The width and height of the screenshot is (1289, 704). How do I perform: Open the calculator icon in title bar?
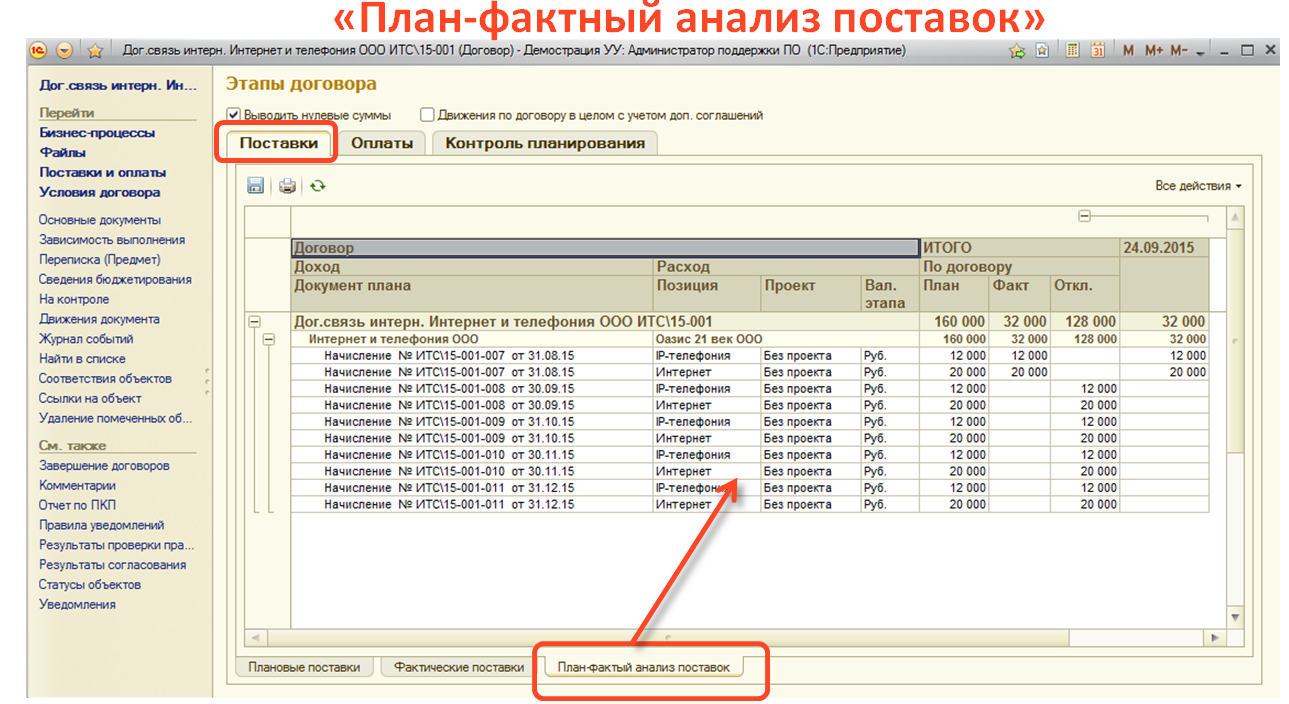tap(1072, 50)
